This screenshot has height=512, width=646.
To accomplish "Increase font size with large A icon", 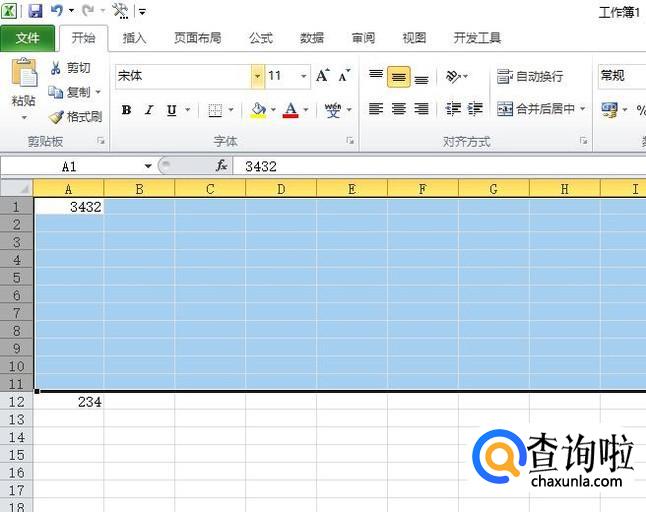I will click(323, 76).
